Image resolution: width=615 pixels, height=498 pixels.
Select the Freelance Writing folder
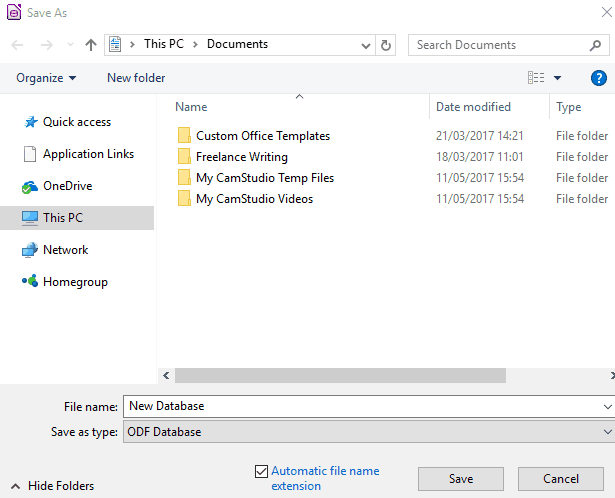coord(242,157)
